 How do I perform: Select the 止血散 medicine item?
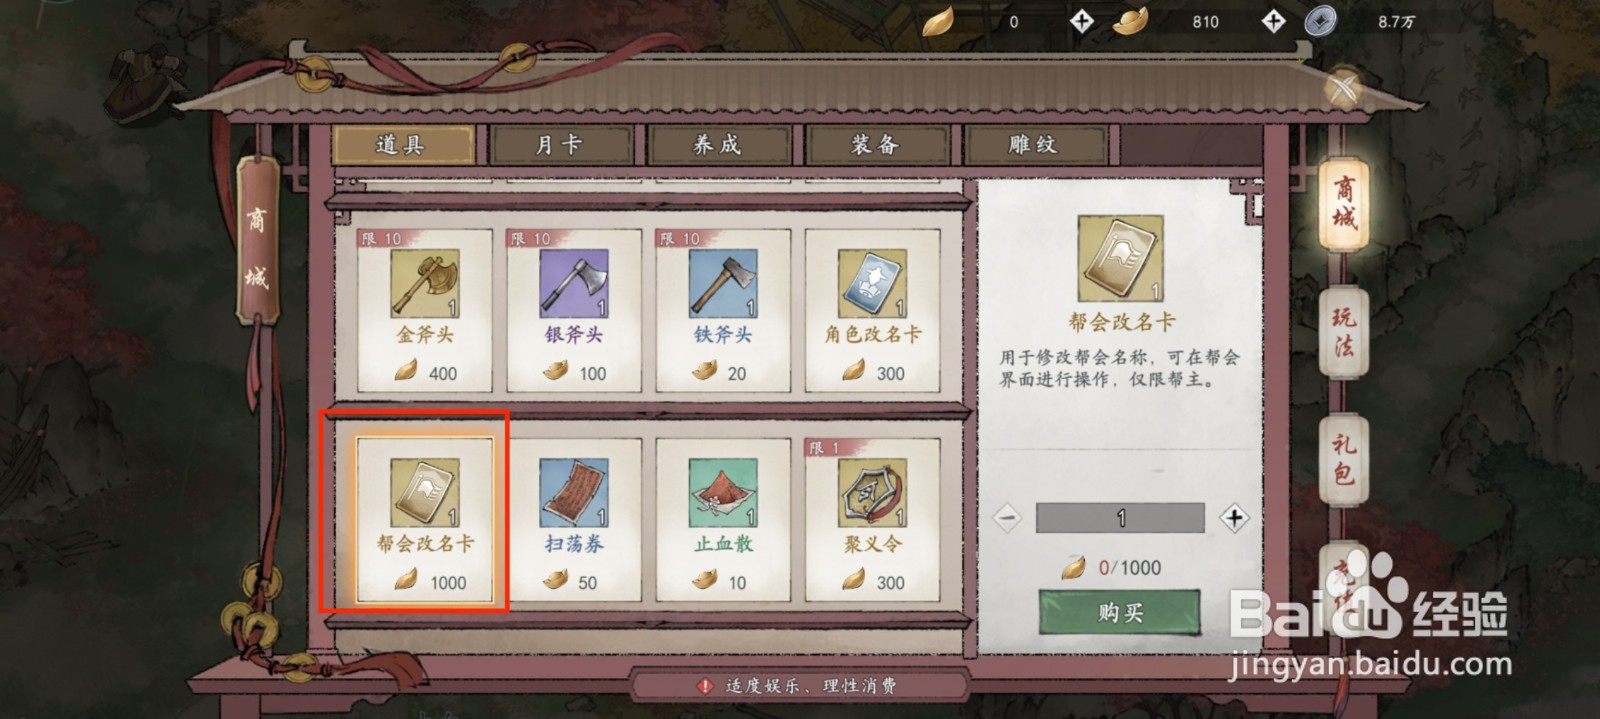(x=723, y=520)
